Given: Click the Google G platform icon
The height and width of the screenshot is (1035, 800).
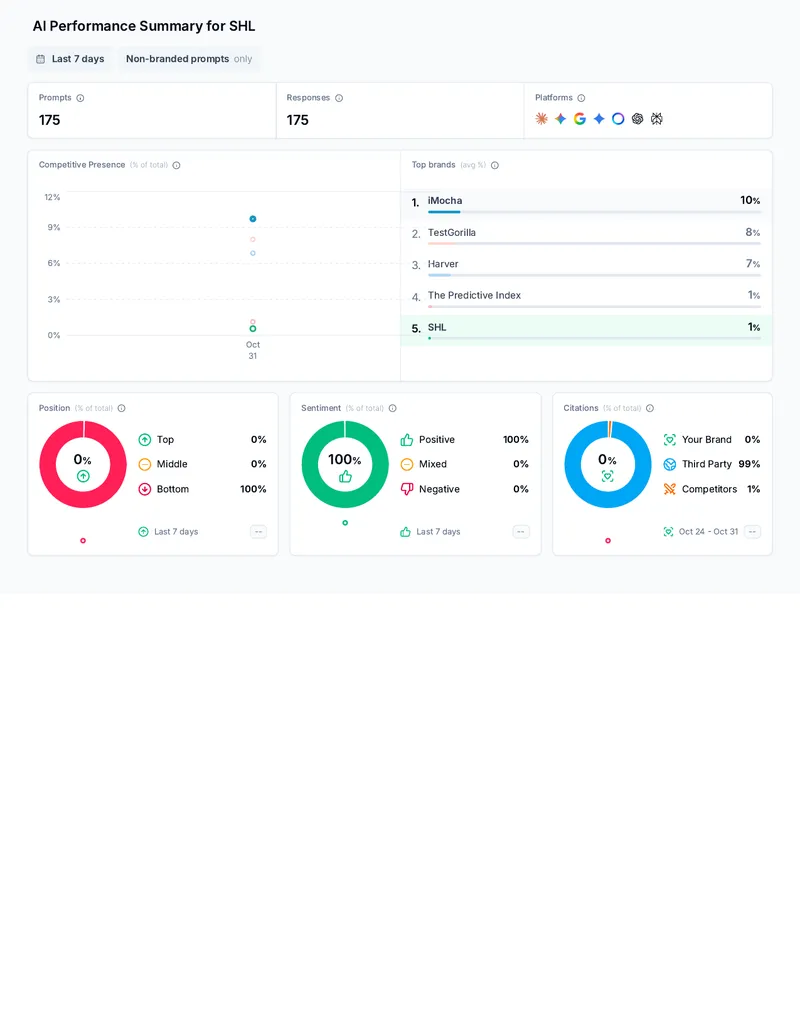Looking at the screenshot, I should click(580, 119).
